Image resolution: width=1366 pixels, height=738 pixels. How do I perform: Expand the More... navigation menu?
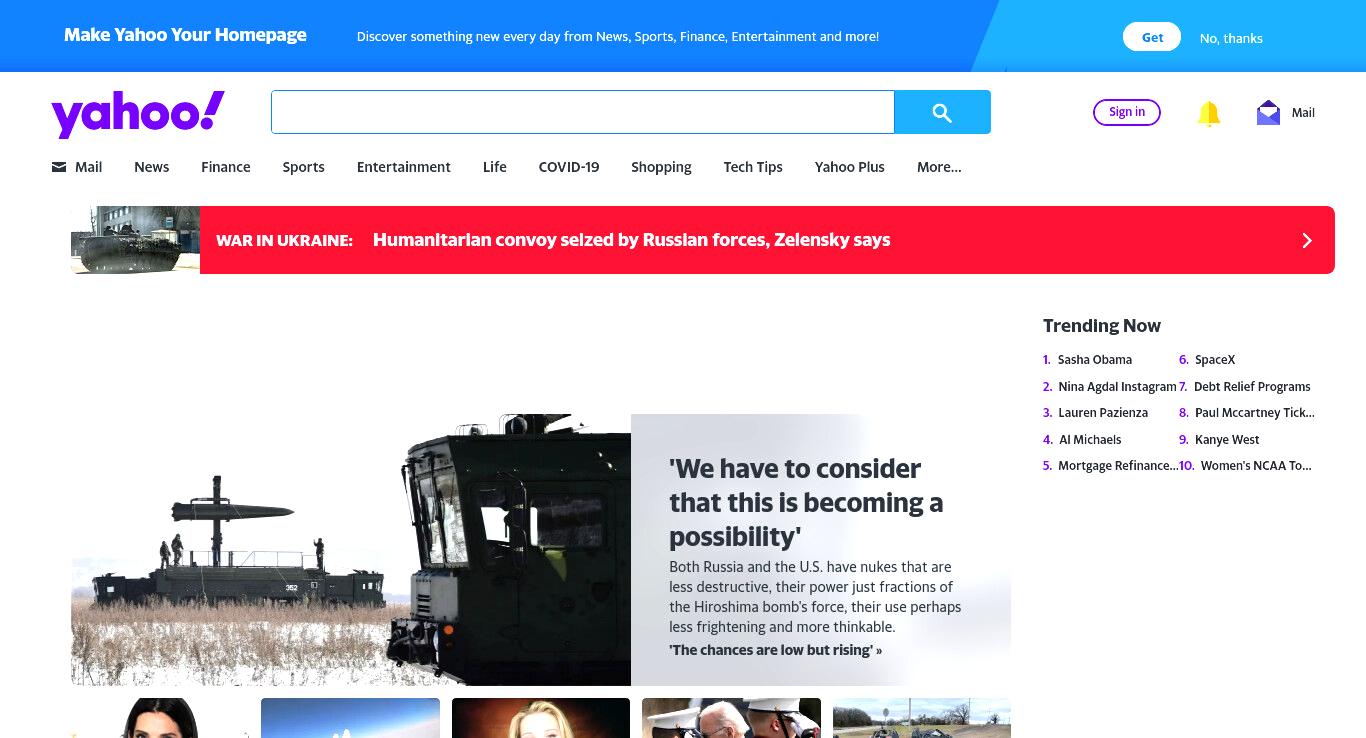[939, 167]
